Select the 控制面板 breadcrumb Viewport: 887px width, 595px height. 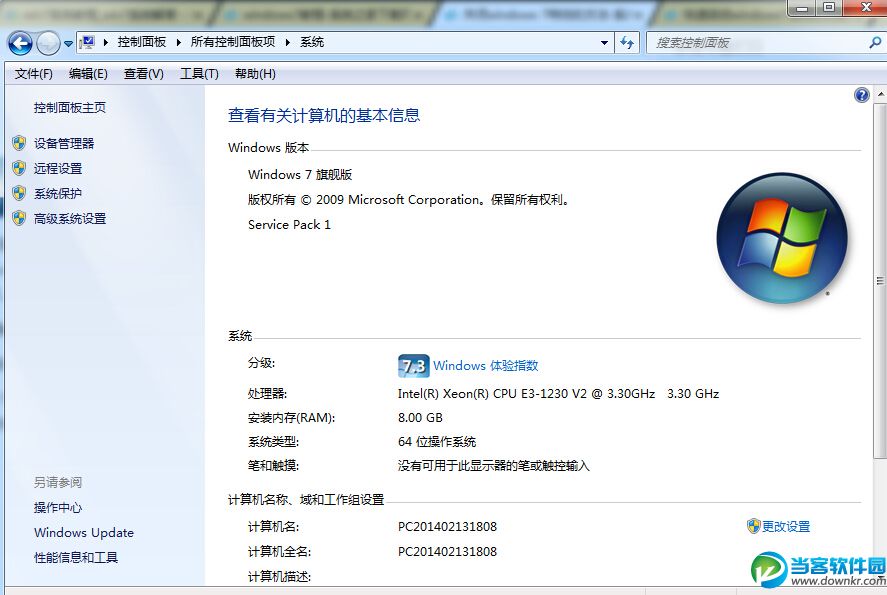tap(141, 42)
